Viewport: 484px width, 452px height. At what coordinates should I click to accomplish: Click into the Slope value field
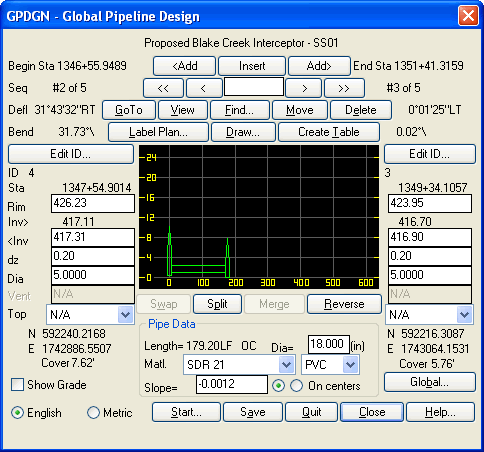click(232, 384)
